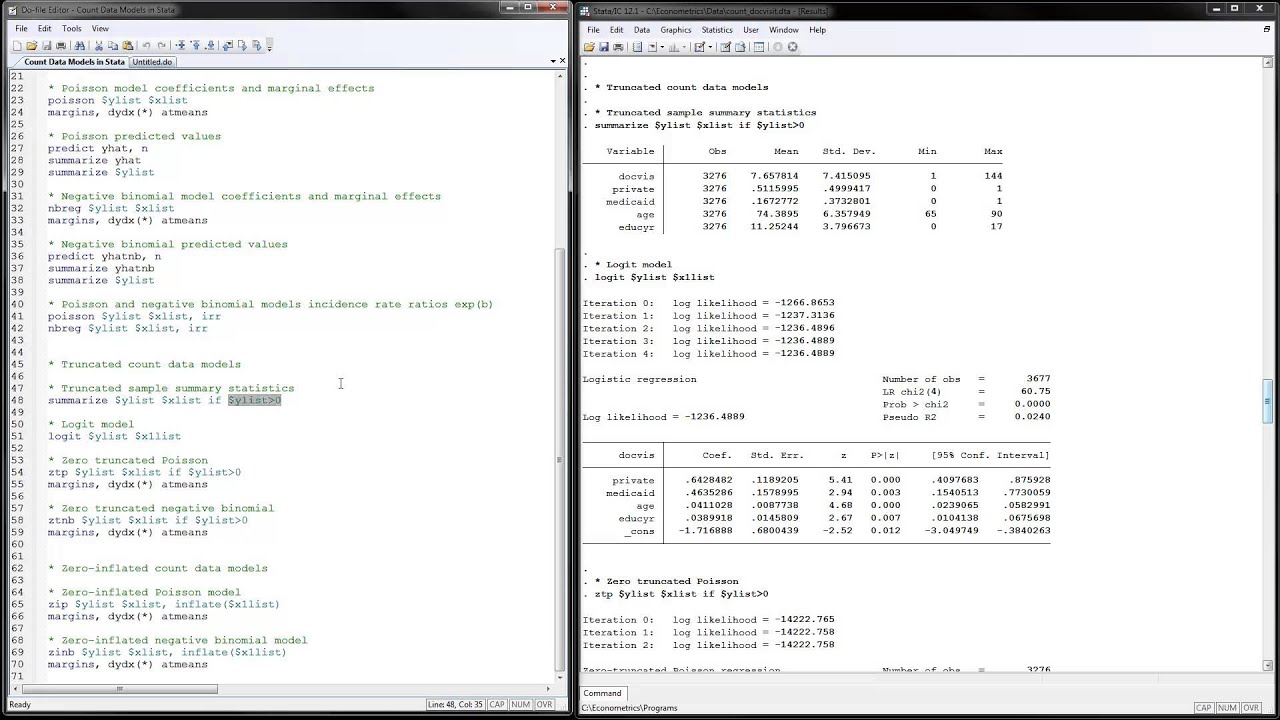Open the Graph window icon in Stata
The height and width of the screenshot is (720, 1280).
[674, 47]
